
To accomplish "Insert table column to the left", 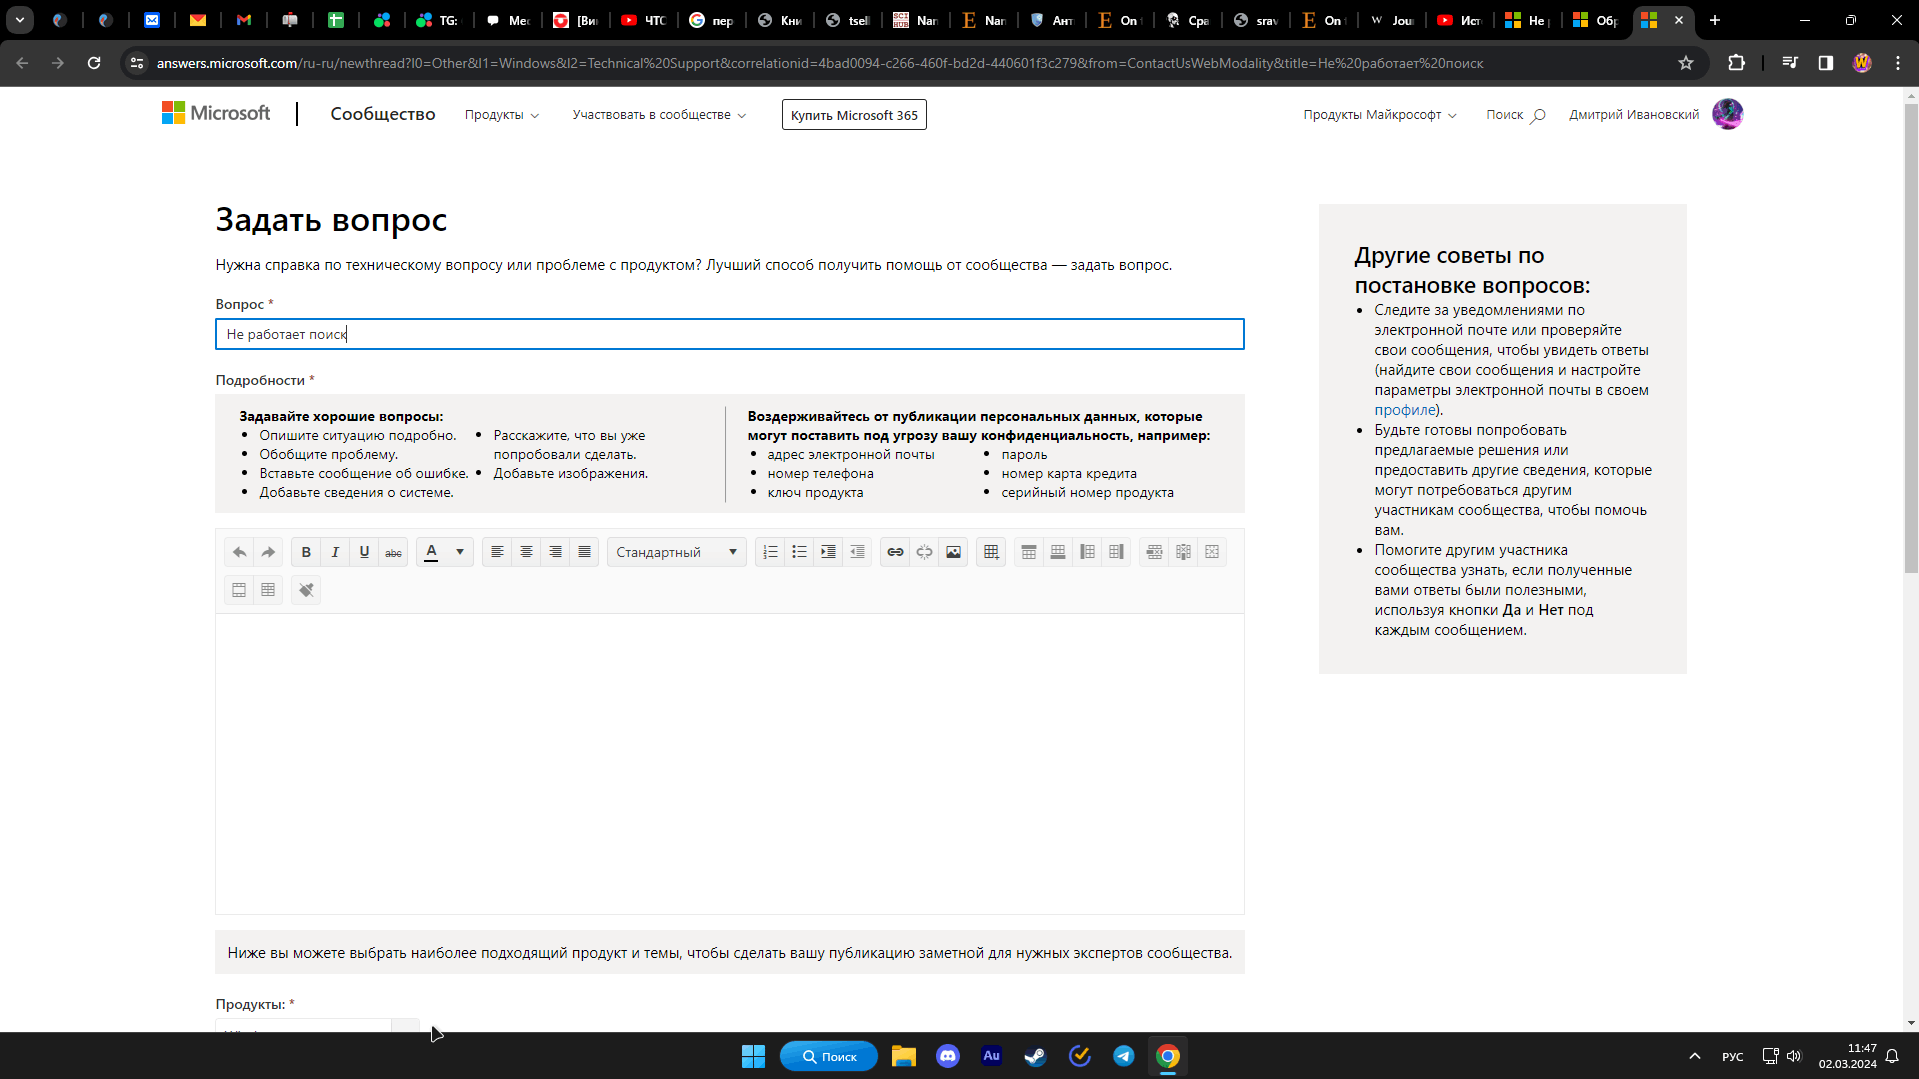I will 1087,552.
